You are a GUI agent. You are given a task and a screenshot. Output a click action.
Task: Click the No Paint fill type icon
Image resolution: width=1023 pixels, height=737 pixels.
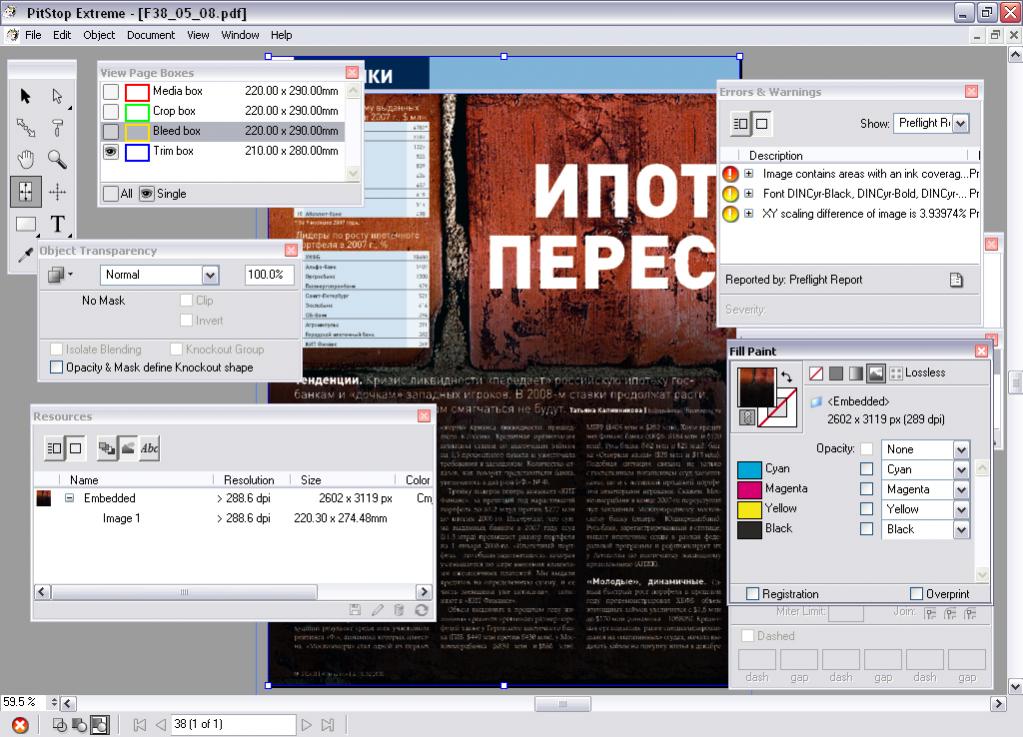816,373
